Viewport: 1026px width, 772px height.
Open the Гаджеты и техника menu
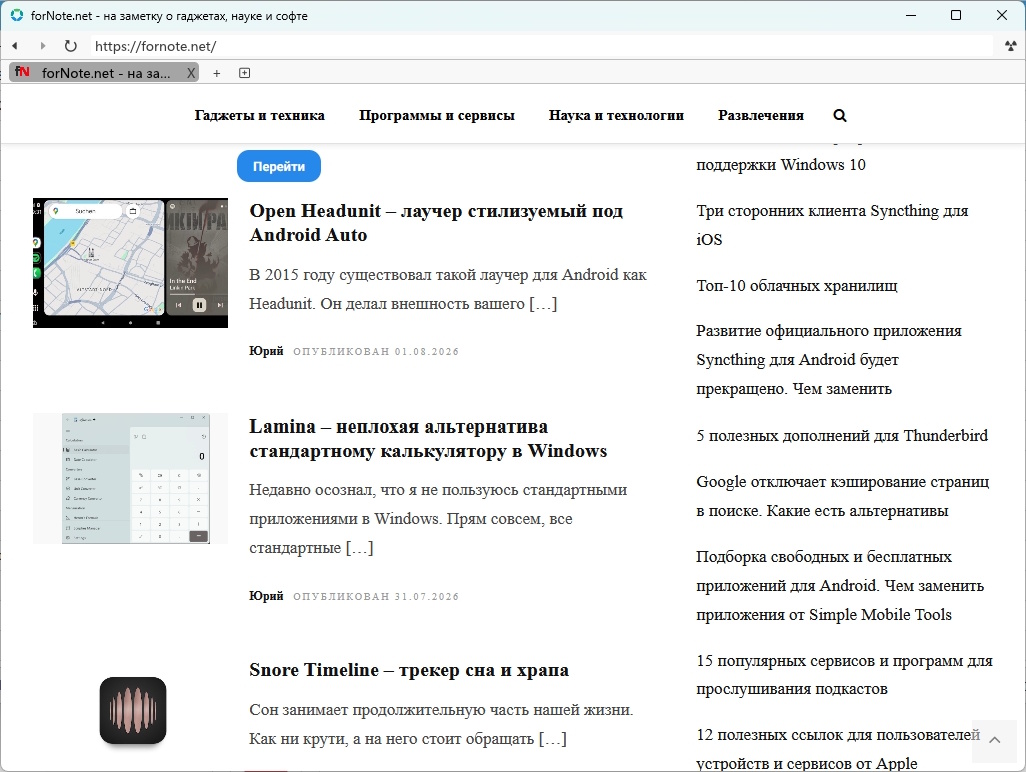tap(259, 115)
